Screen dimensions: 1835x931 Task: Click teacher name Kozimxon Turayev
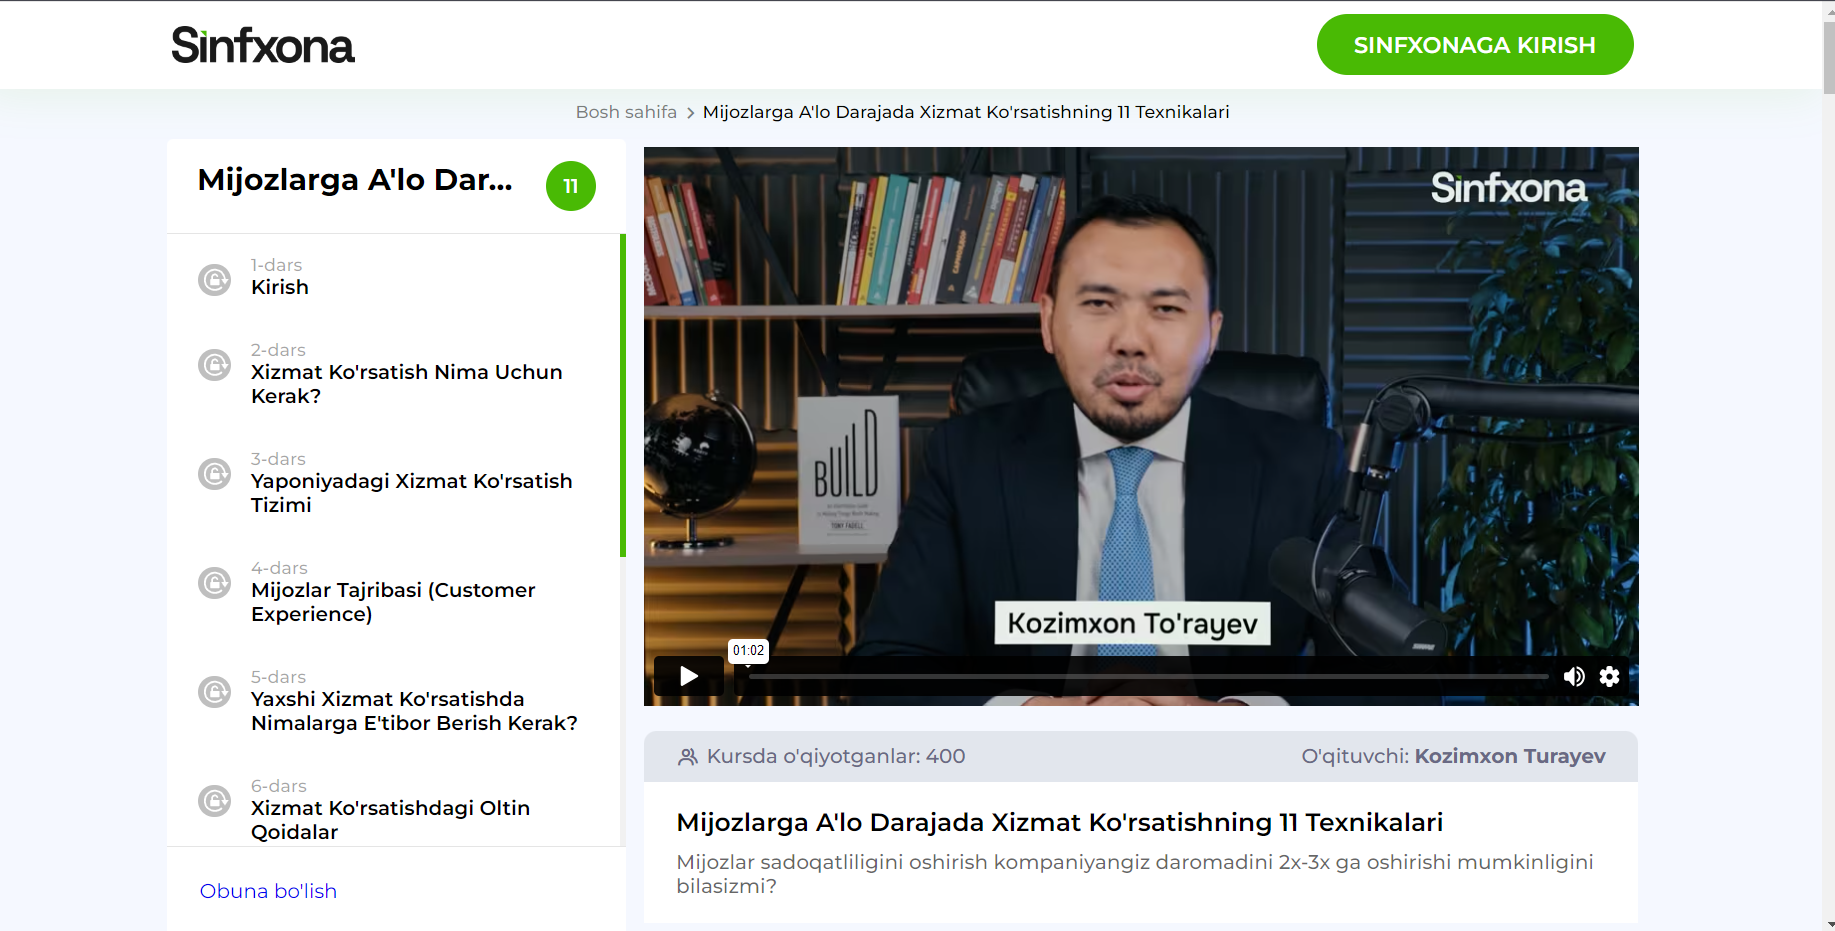click(x=1510, y=756)
